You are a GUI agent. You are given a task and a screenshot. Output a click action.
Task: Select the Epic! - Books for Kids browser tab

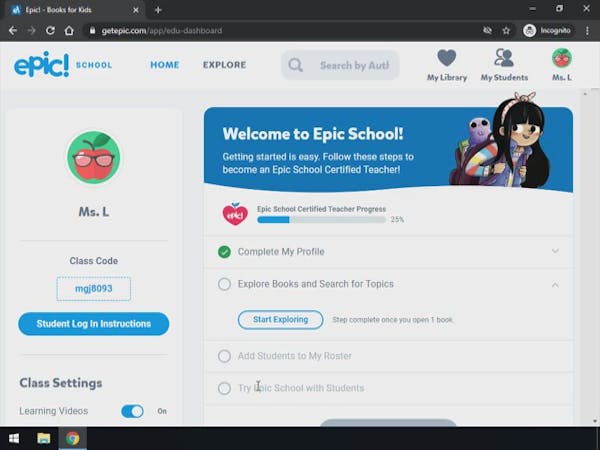pyautogui.click(x=75, y=10)
